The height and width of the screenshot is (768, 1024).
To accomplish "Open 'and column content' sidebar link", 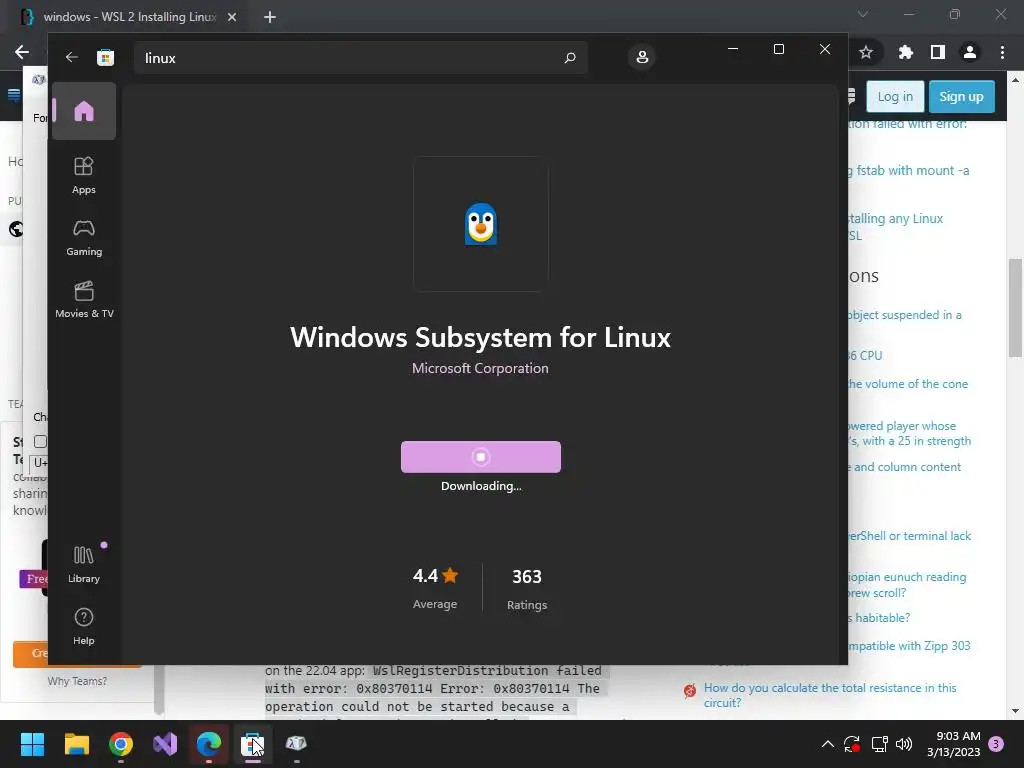I will click(x=906, y=467).
